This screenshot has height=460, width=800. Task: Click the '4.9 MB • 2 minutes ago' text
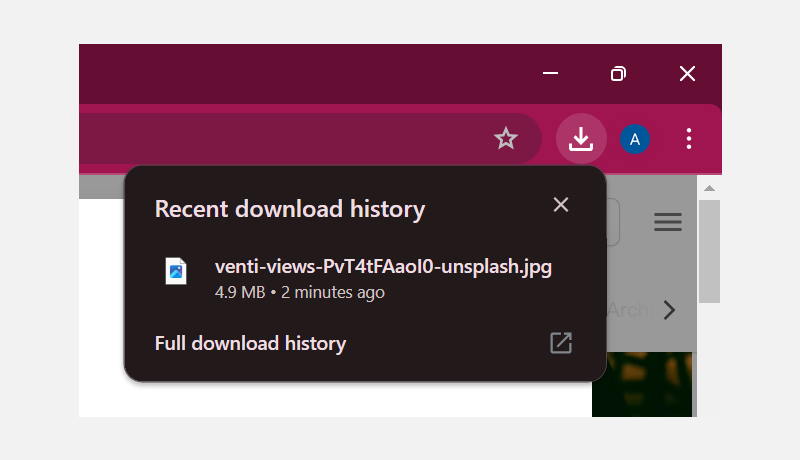[299, 293]
